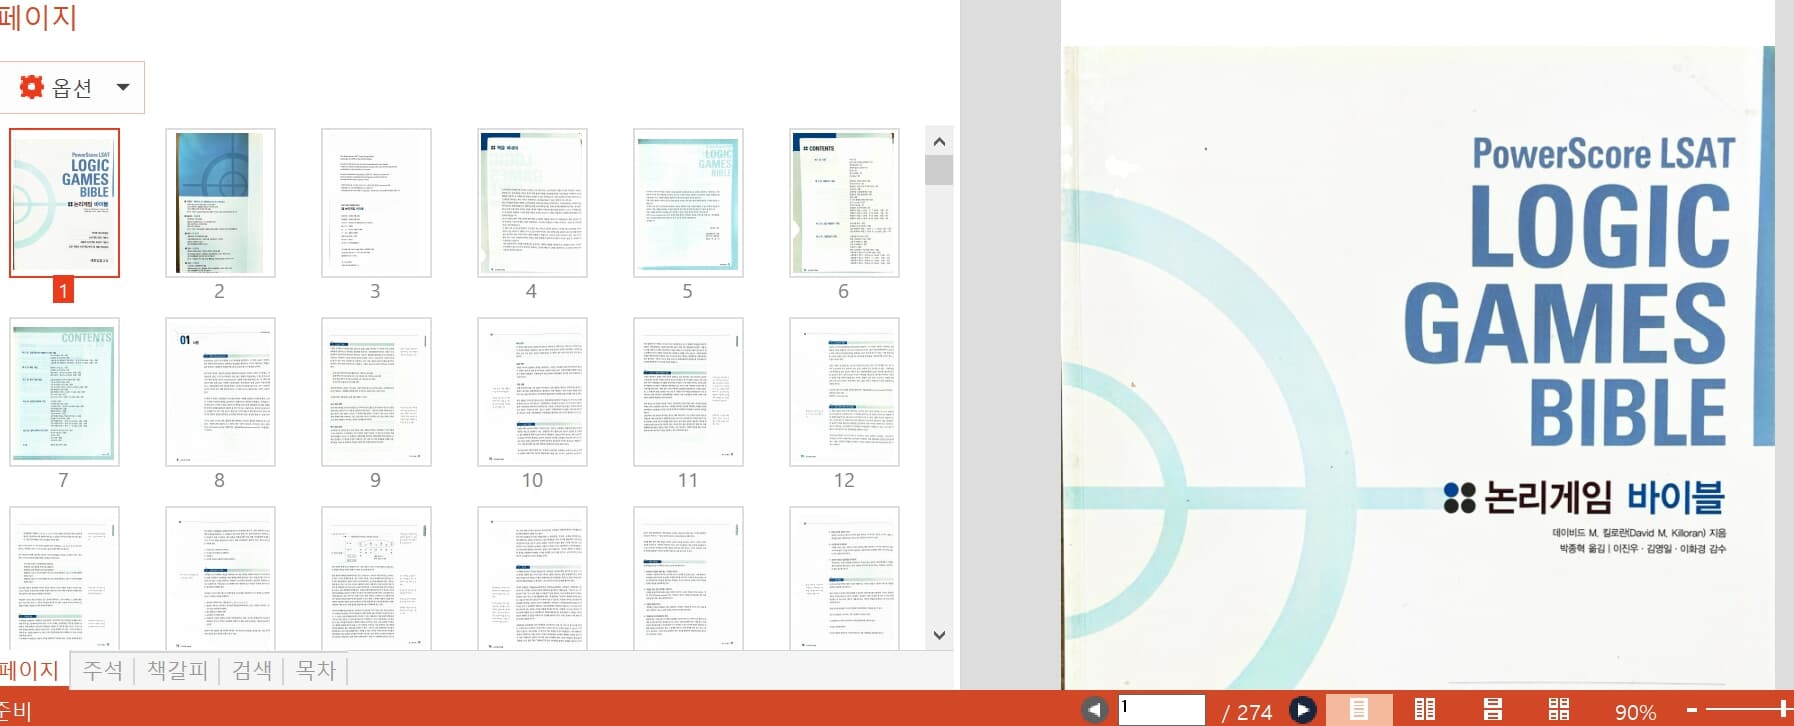Click the / 274 total page count
This screenshot has height=726, width=1794.
1247,712
